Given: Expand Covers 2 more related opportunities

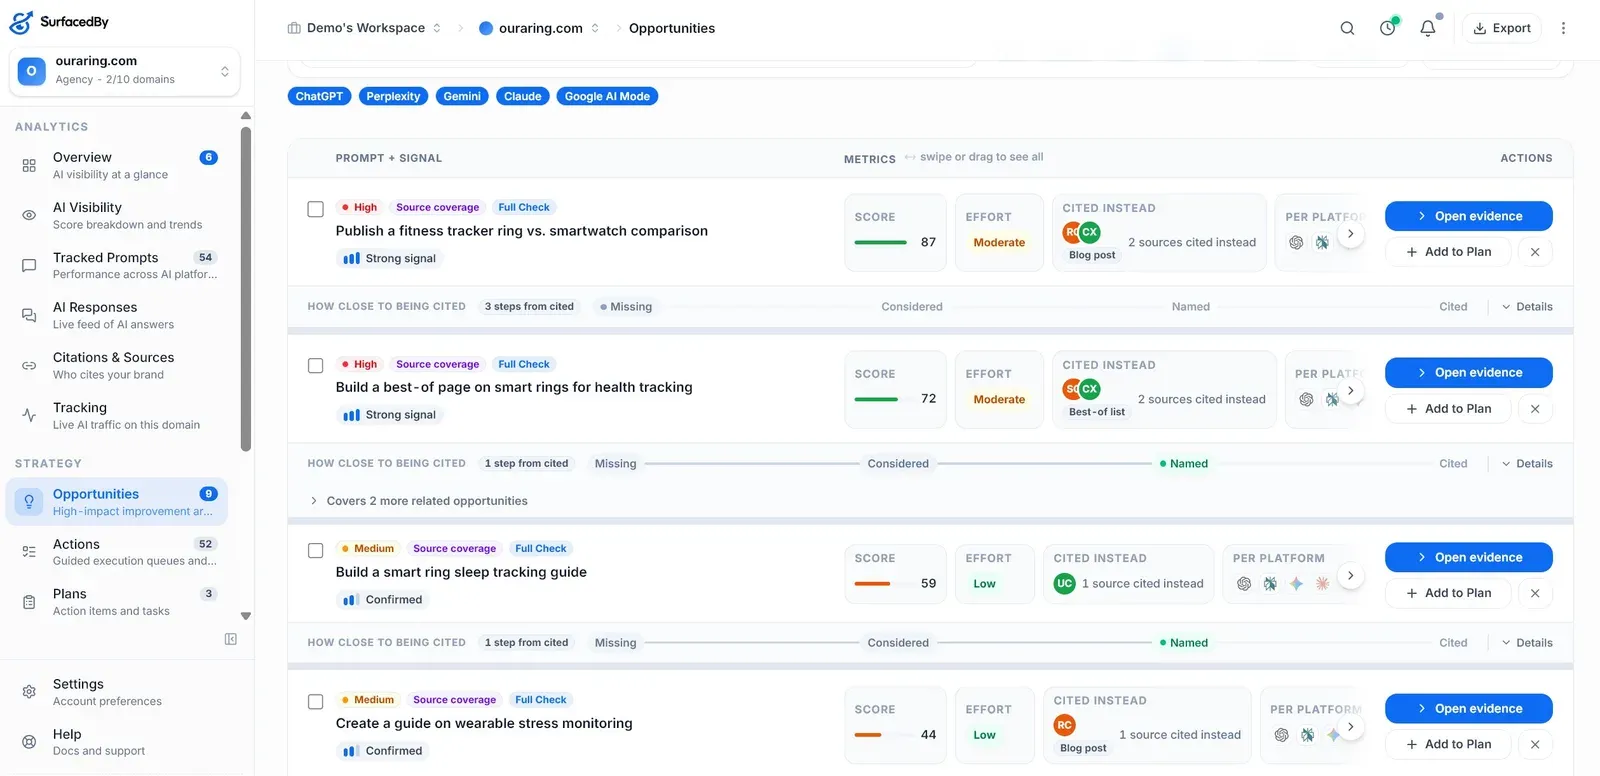Looking at the screenshot, I should point(418,501).
